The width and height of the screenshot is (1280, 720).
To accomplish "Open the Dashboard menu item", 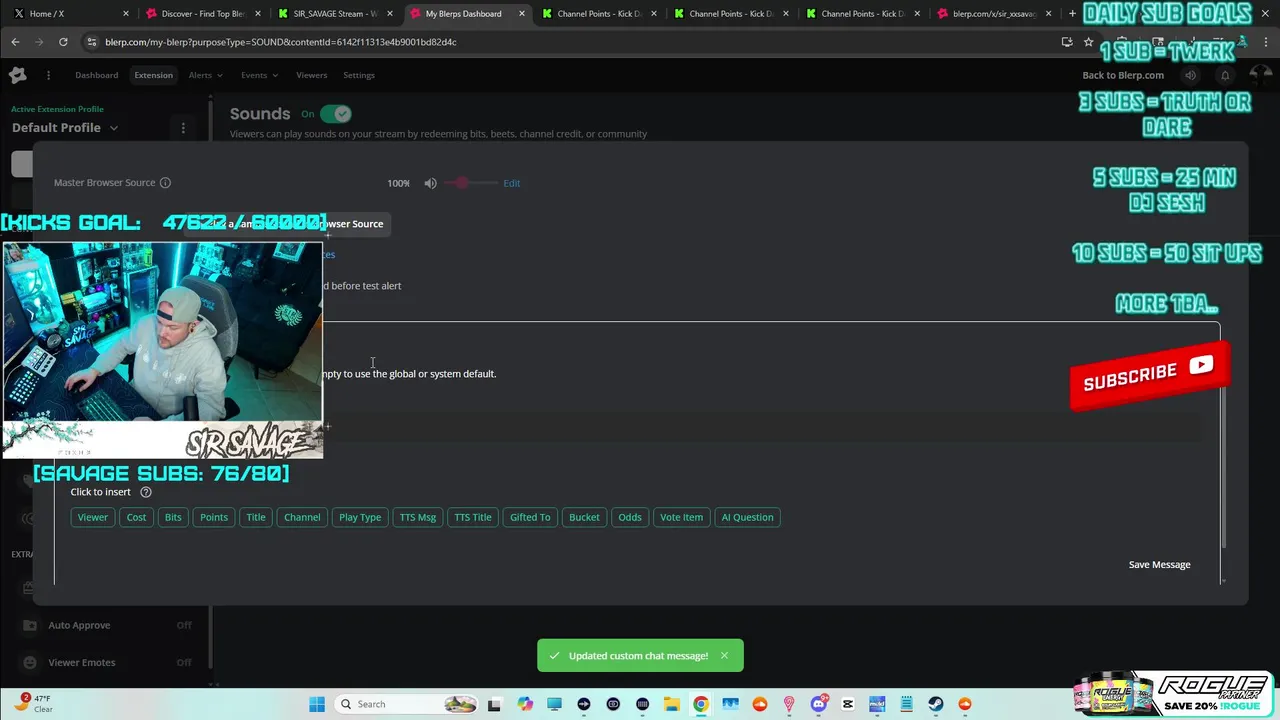I will [96, 75].
